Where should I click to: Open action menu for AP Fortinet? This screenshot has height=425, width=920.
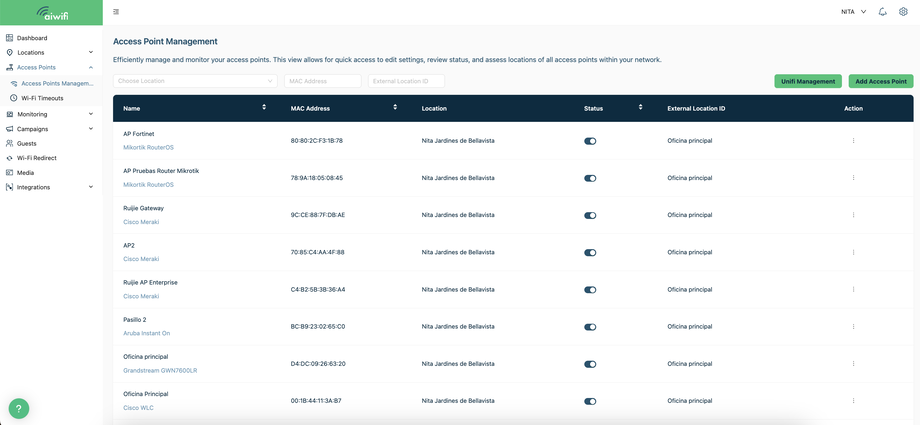[x=853, y=141]
